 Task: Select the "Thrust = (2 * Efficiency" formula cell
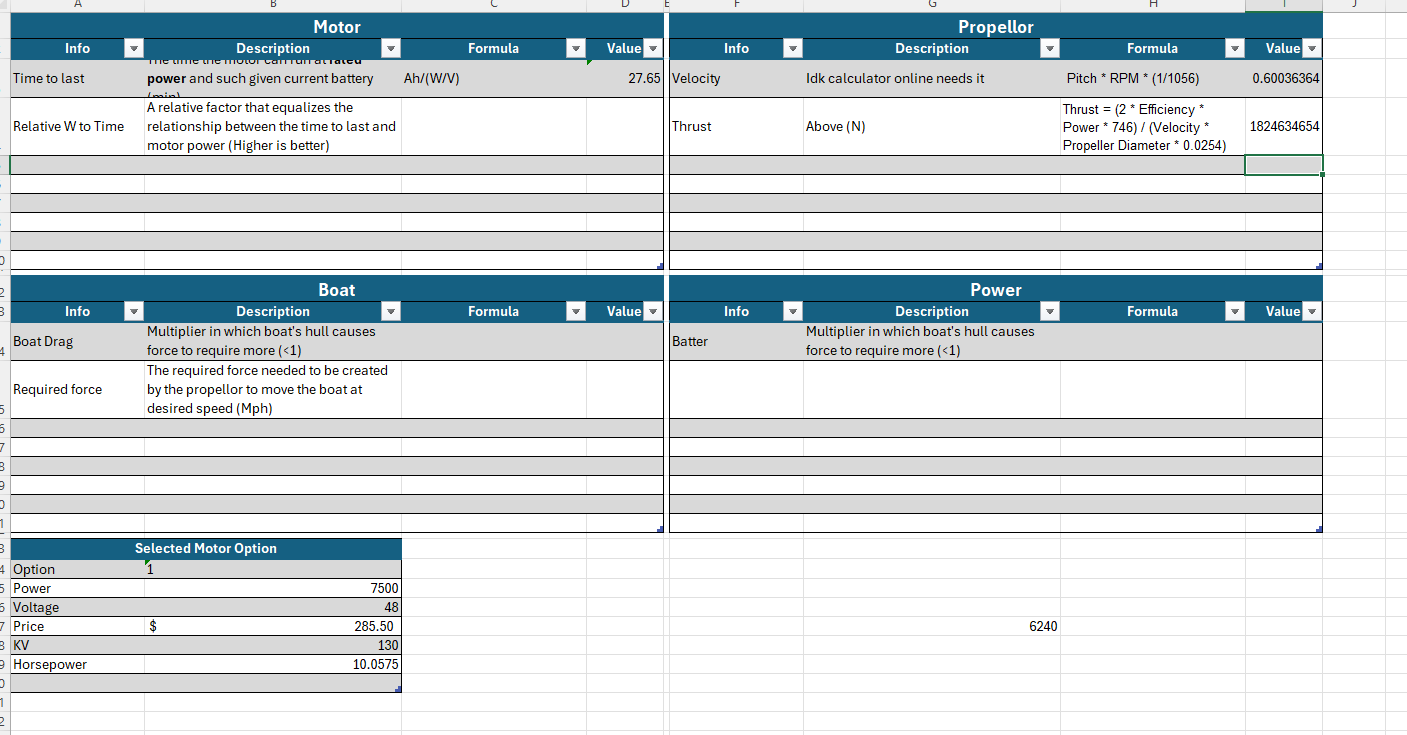1152,126
